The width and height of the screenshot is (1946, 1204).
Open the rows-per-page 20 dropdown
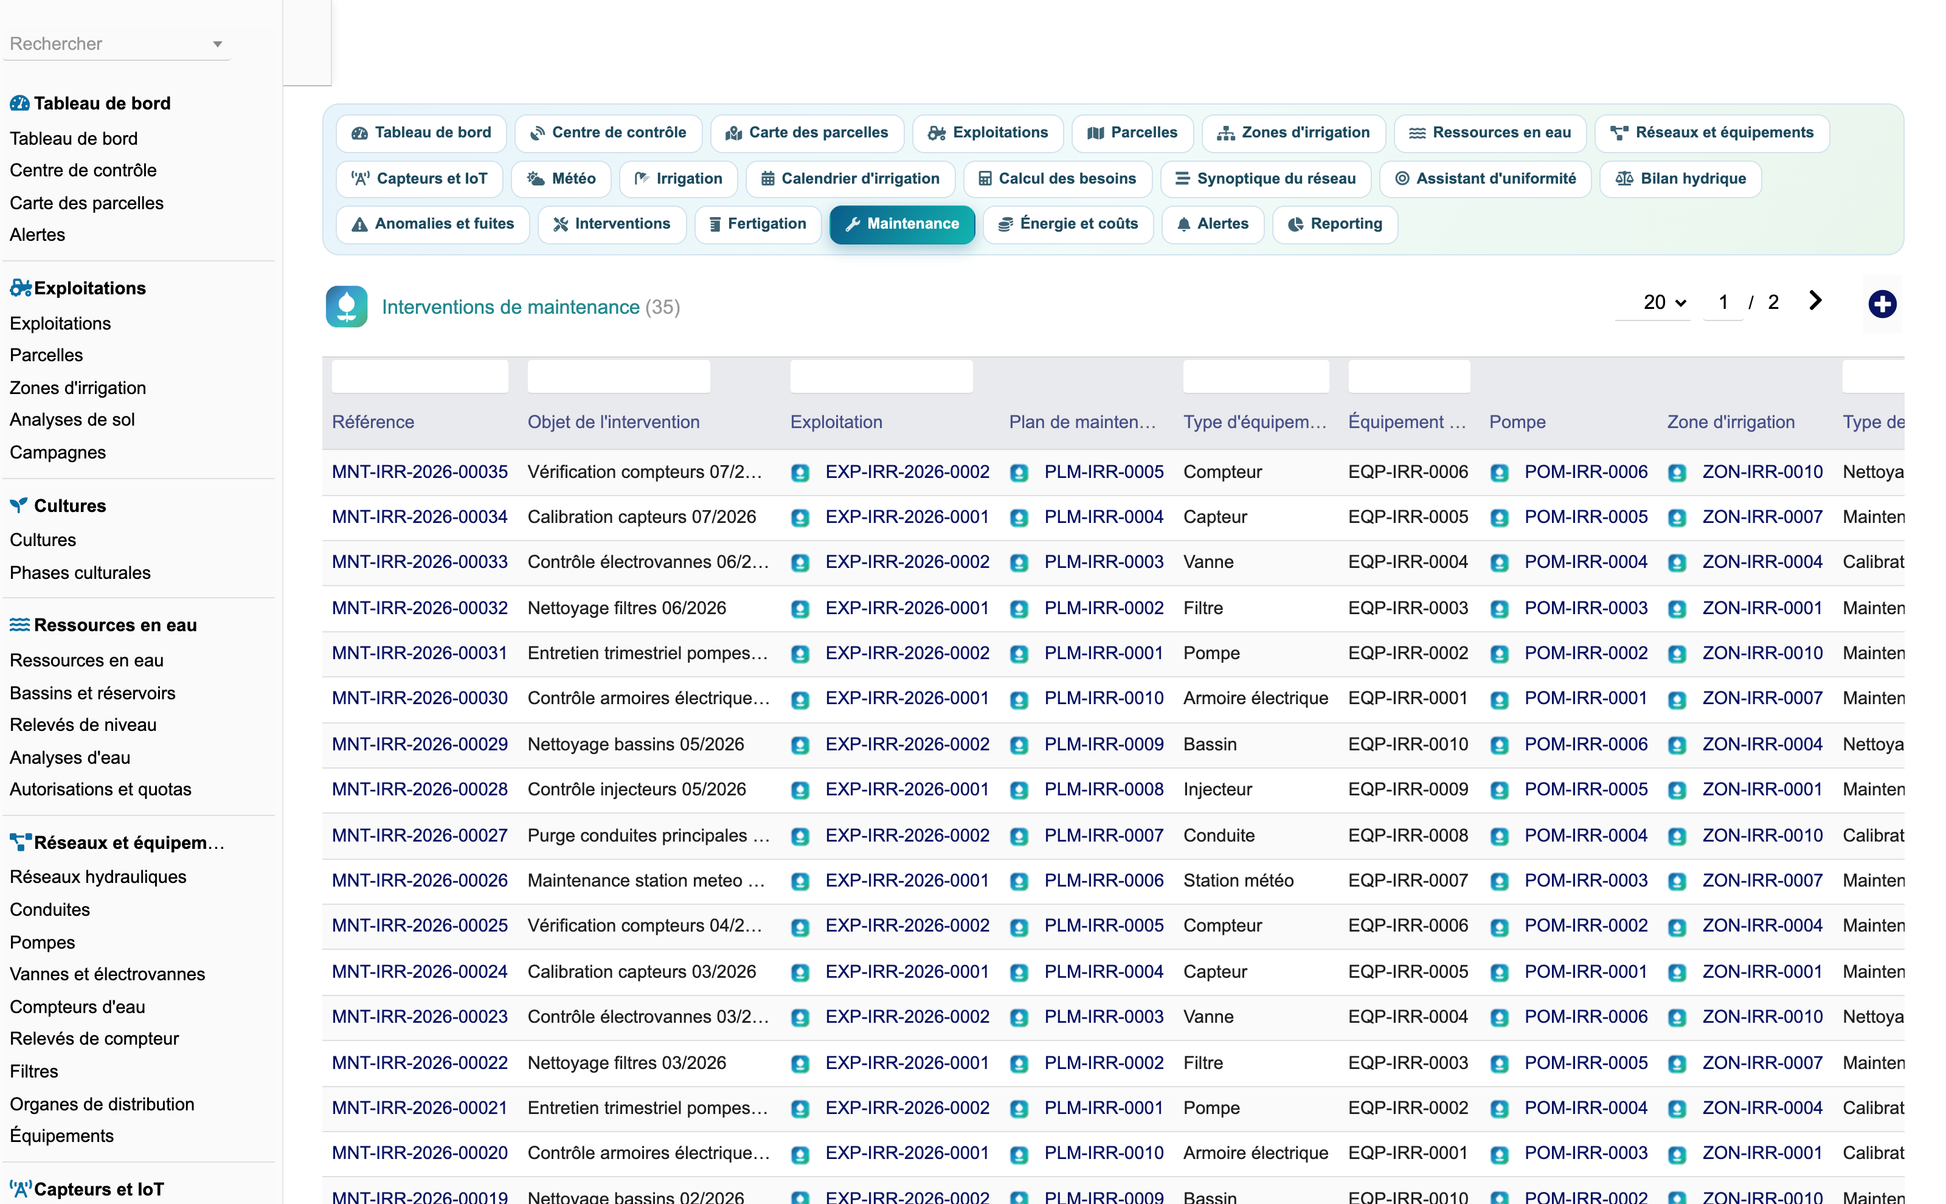1664,302
